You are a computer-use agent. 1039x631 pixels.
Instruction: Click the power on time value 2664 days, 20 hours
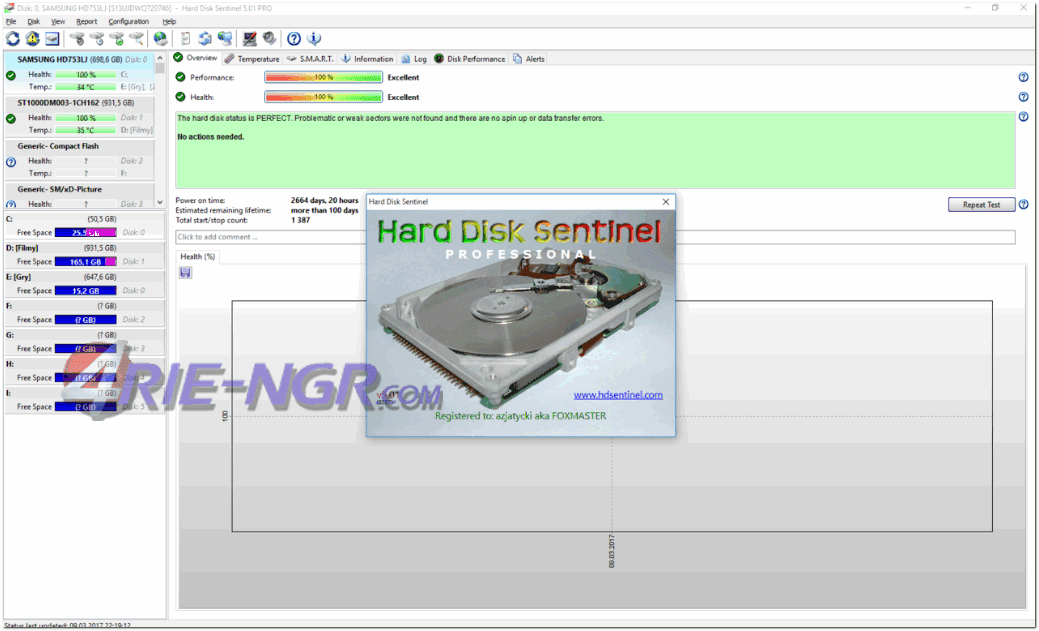tap(324, 200)
